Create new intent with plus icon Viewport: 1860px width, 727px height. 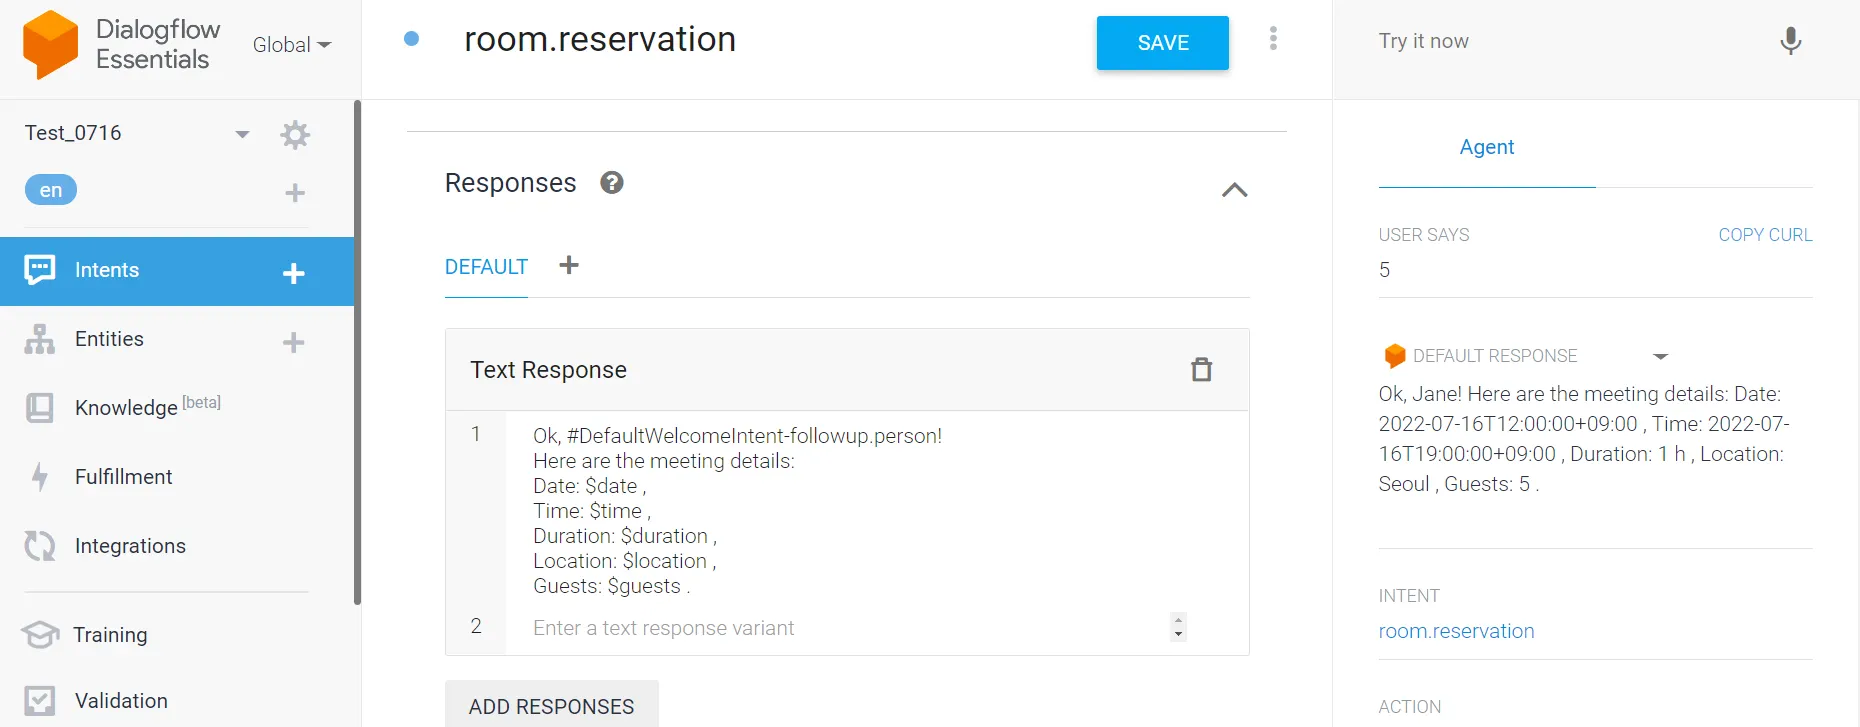click(x=293, y=273)
